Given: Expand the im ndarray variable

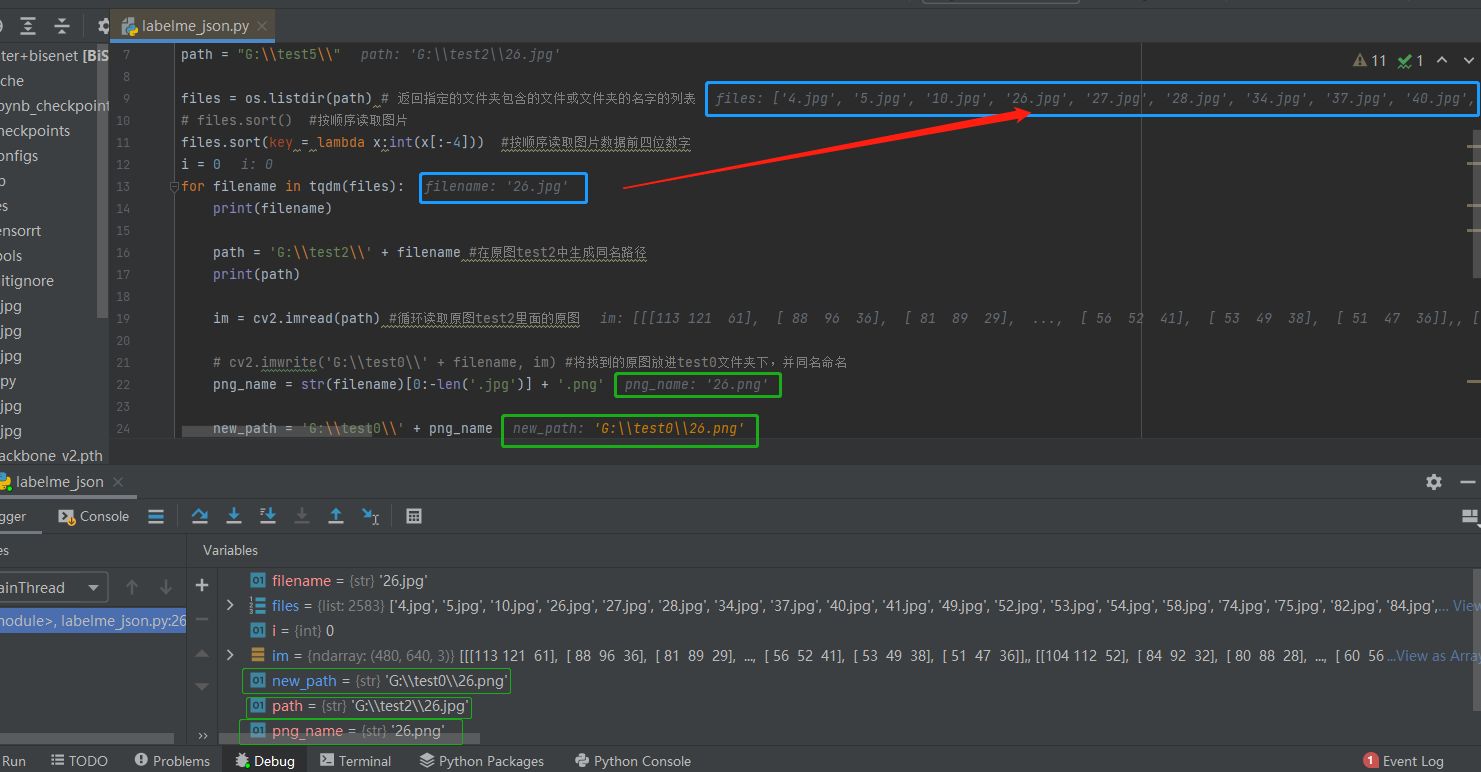Looking at the screenshot, I should click(x=231, y=655).
